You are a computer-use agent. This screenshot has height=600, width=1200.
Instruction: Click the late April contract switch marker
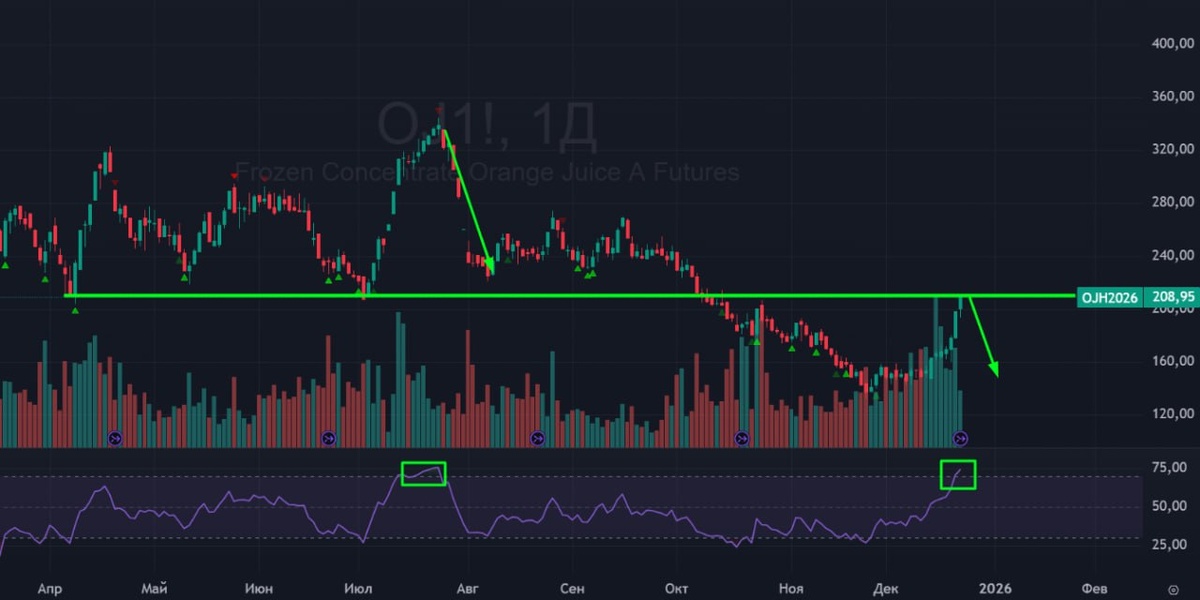coord(114,438)
